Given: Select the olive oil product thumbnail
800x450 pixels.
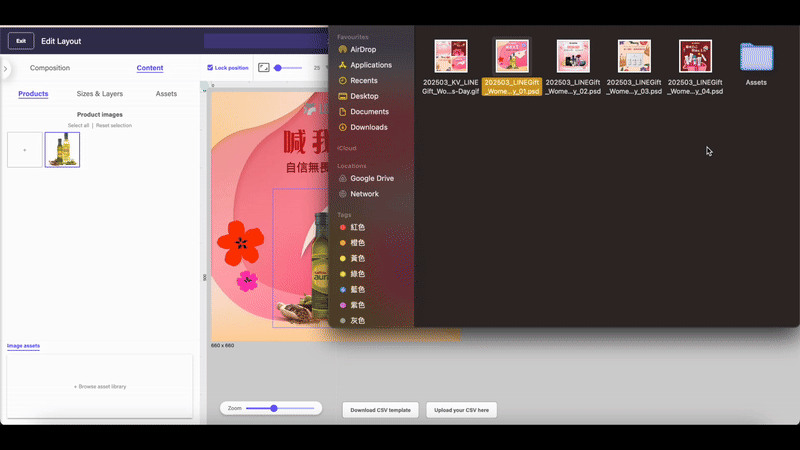Looking at the screenshot, I should 62,149.
